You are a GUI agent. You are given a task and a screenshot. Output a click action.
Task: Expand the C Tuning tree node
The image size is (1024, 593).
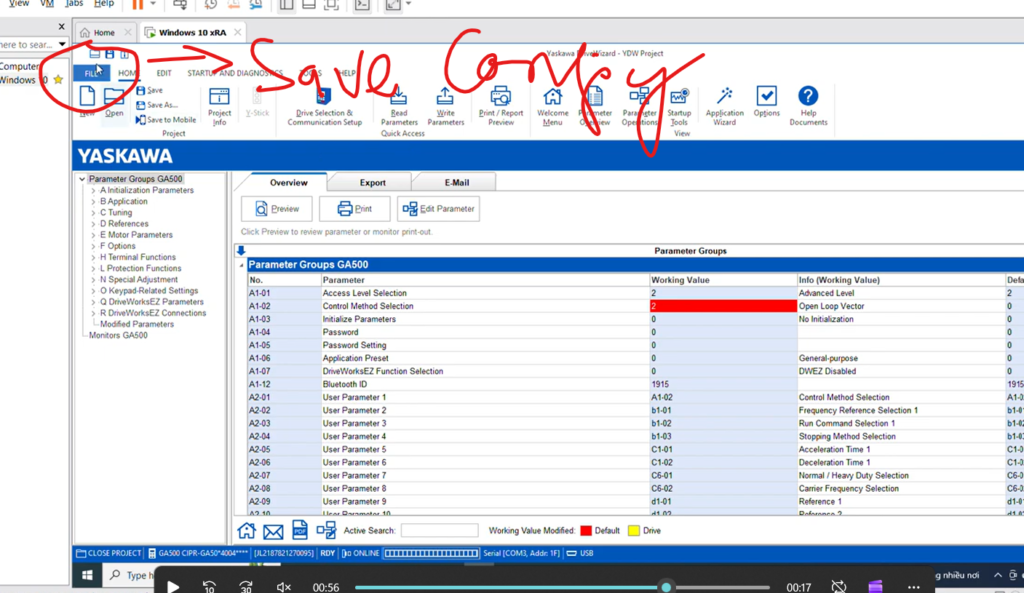point(94,213)
